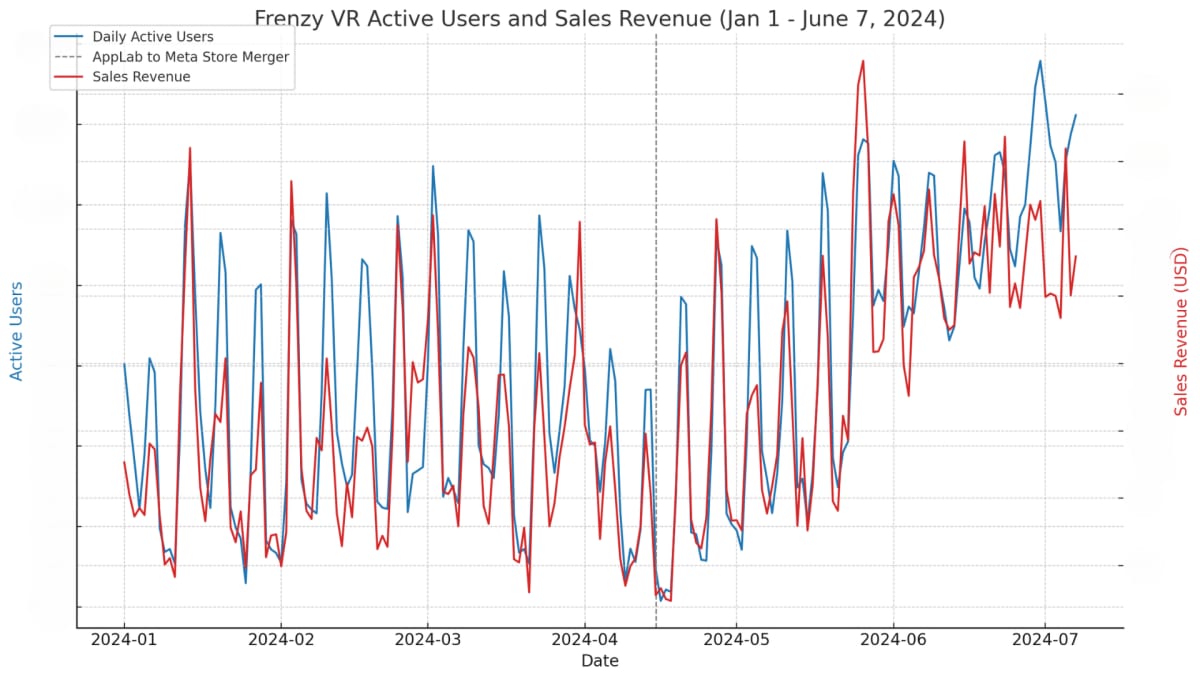
Task: Click the 2024-05 x-axis tick label
Action: [737, 639]
